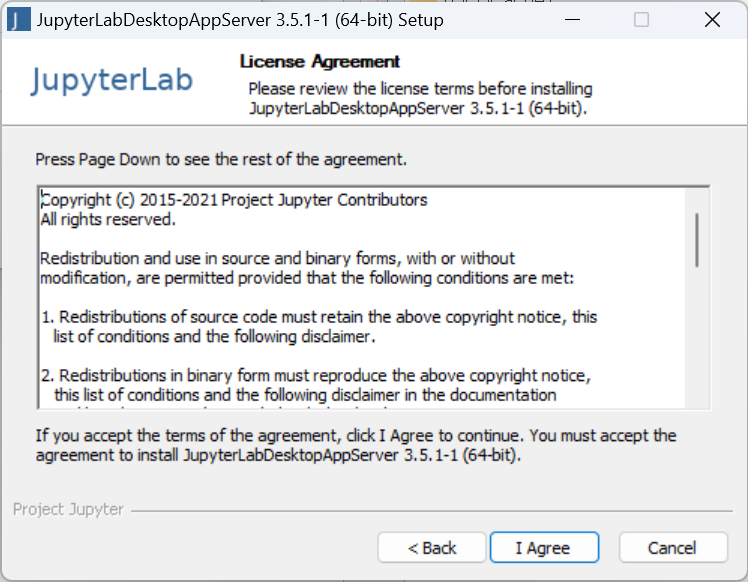Click scrollbar track below the thumb
Screen dimensions: 748x582
(697, 336)
